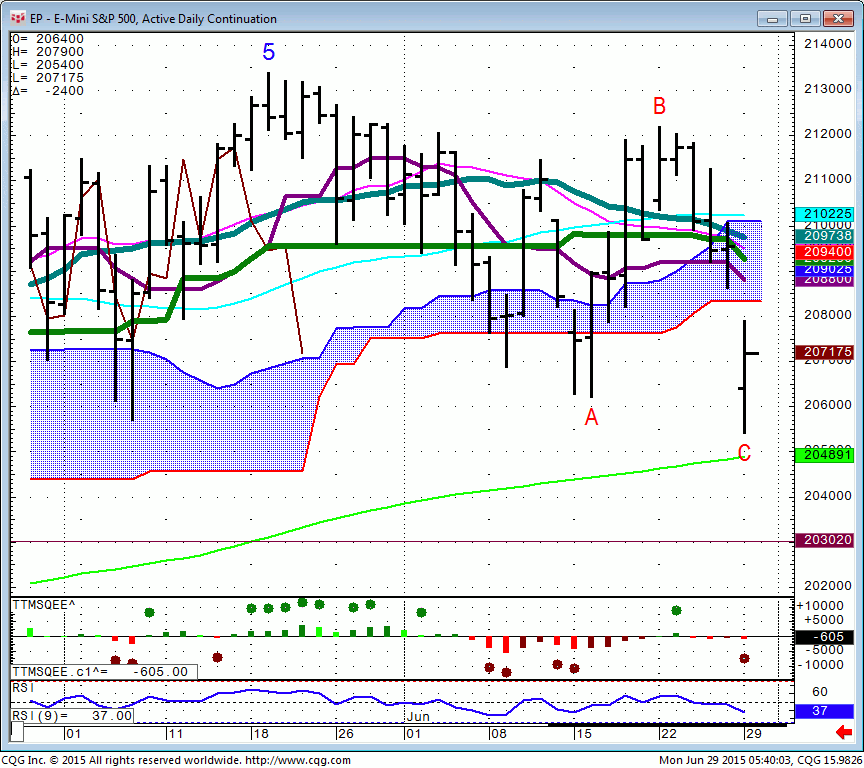This screenshot has width=864, height=768.
Task: Click the 11 date label on time axis
Action: click(x=175, y=734)
